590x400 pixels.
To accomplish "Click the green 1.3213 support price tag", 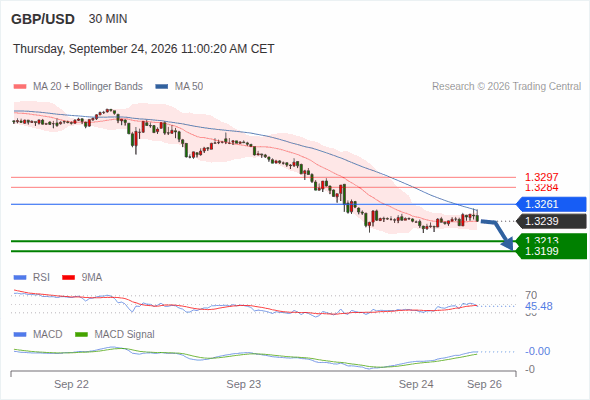I will point(551,239).
